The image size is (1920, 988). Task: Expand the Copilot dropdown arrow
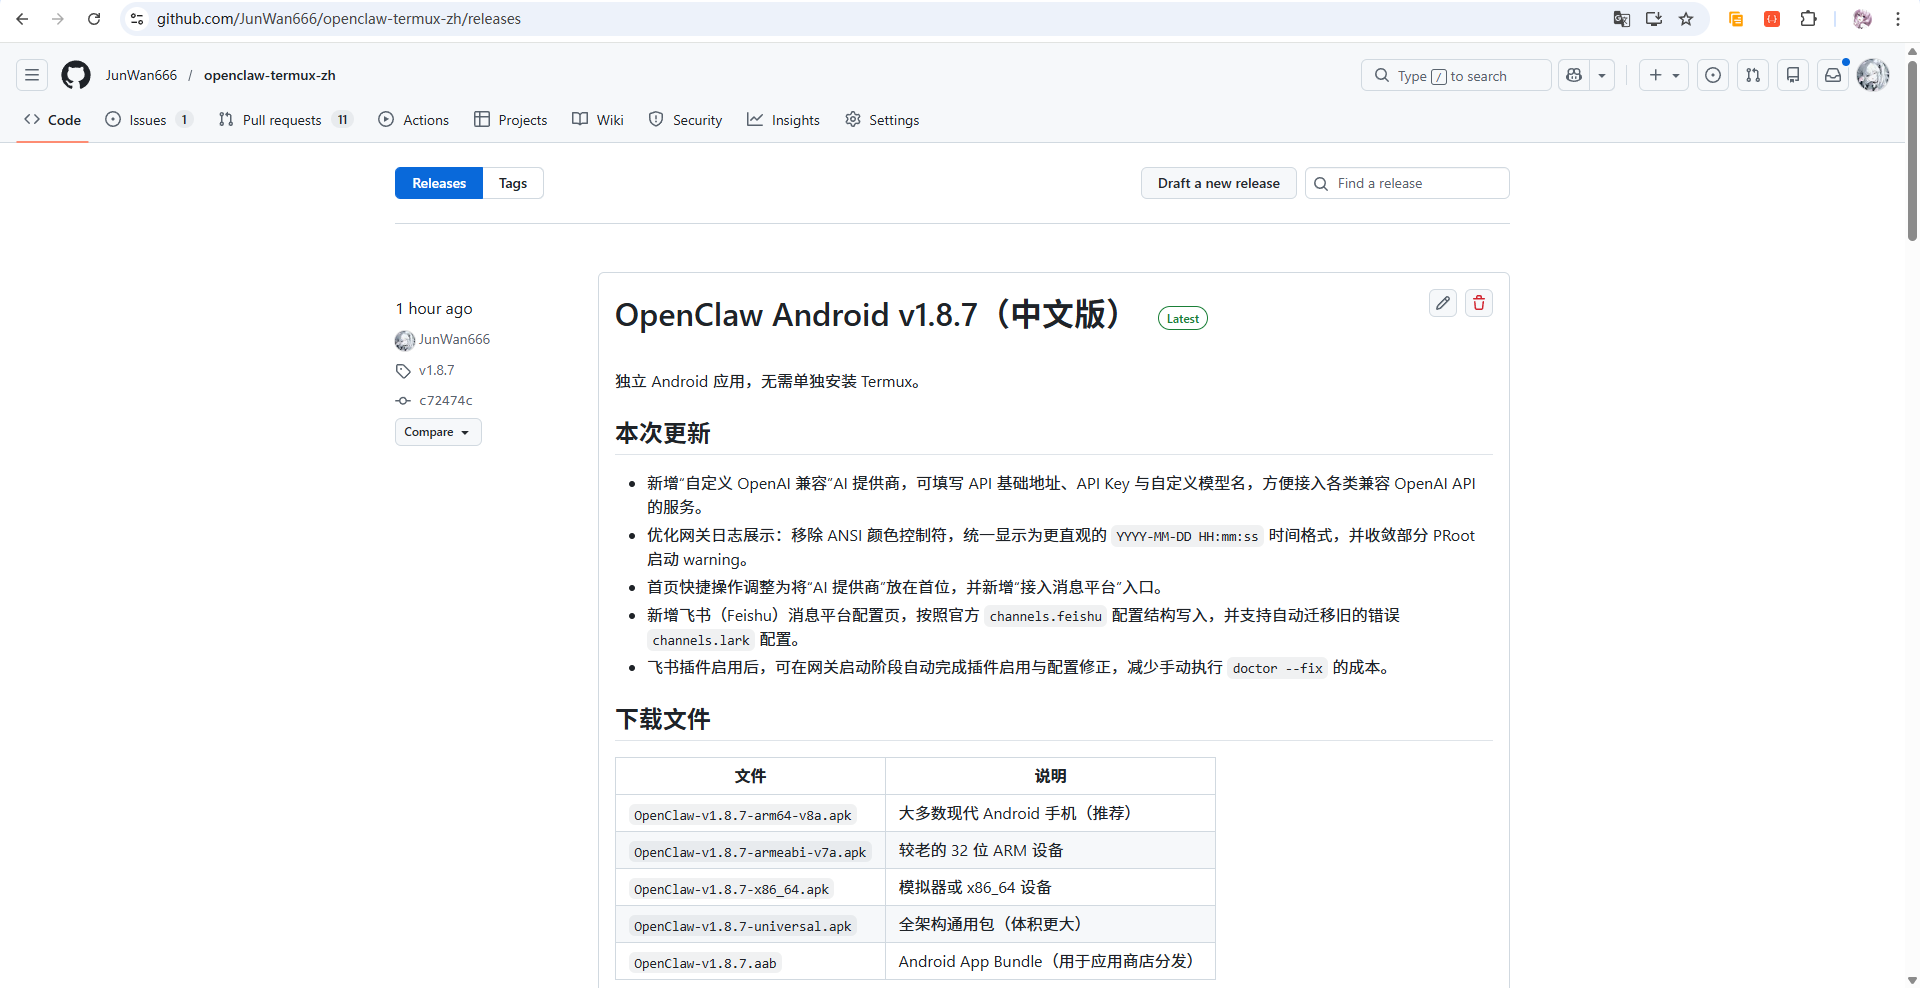coord(1602,75)
